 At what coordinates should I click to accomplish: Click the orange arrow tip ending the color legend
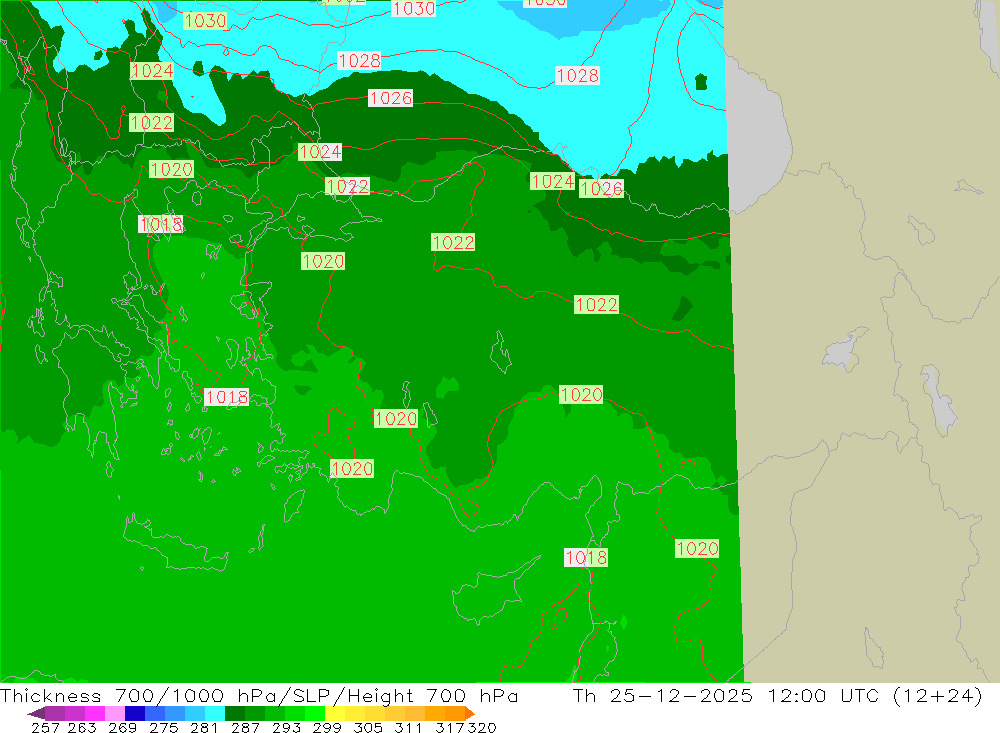tap(470, 713)
